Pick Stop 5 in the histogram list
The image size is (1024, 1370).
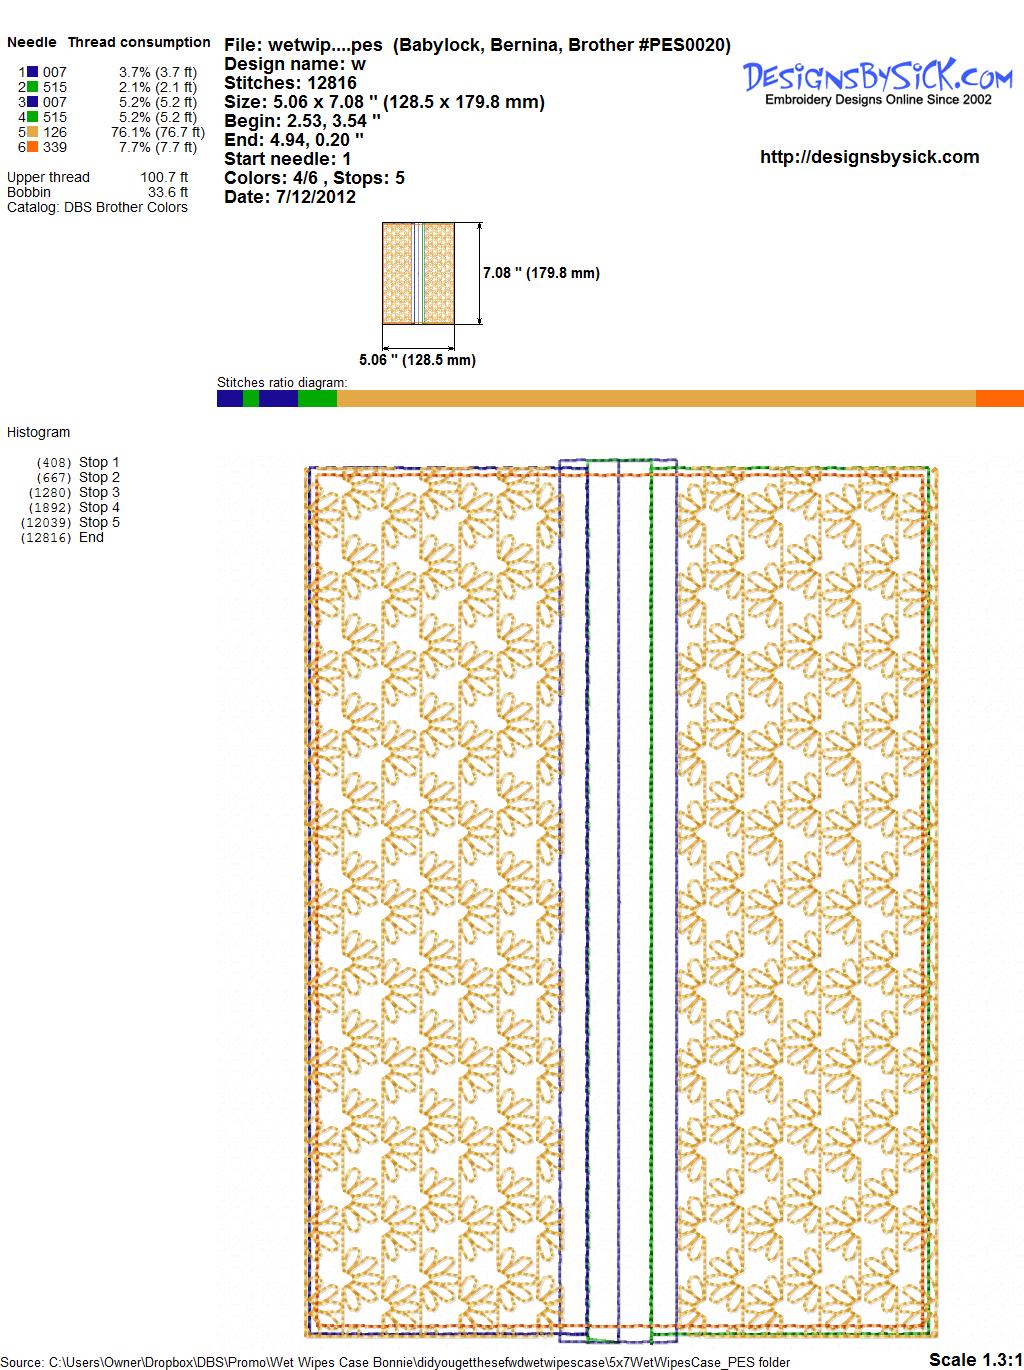point(99,522)
